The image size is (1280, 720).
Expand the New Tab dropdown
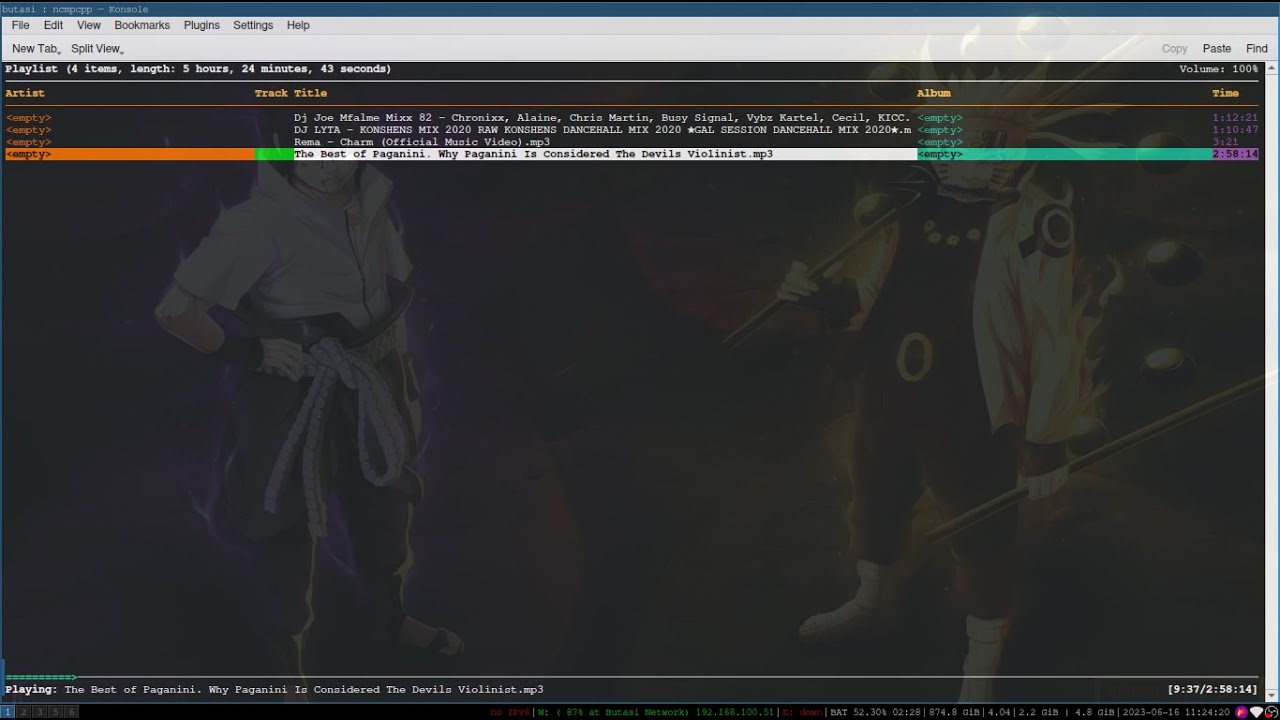(37, 48)
